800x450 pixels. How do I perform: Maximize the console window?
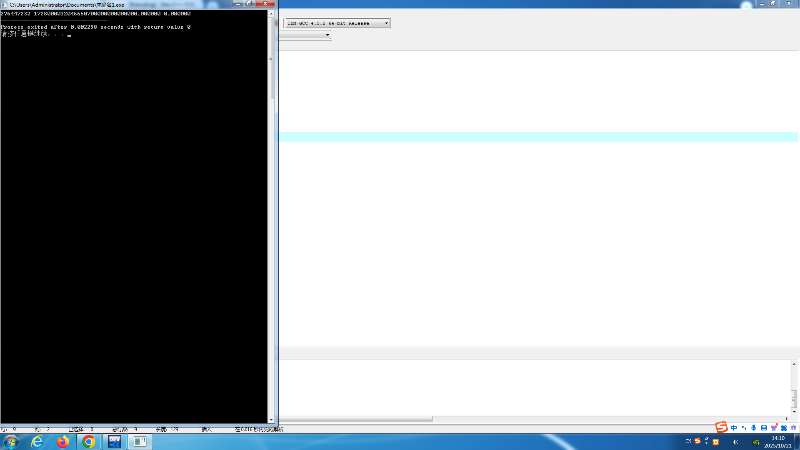[249, 4]
